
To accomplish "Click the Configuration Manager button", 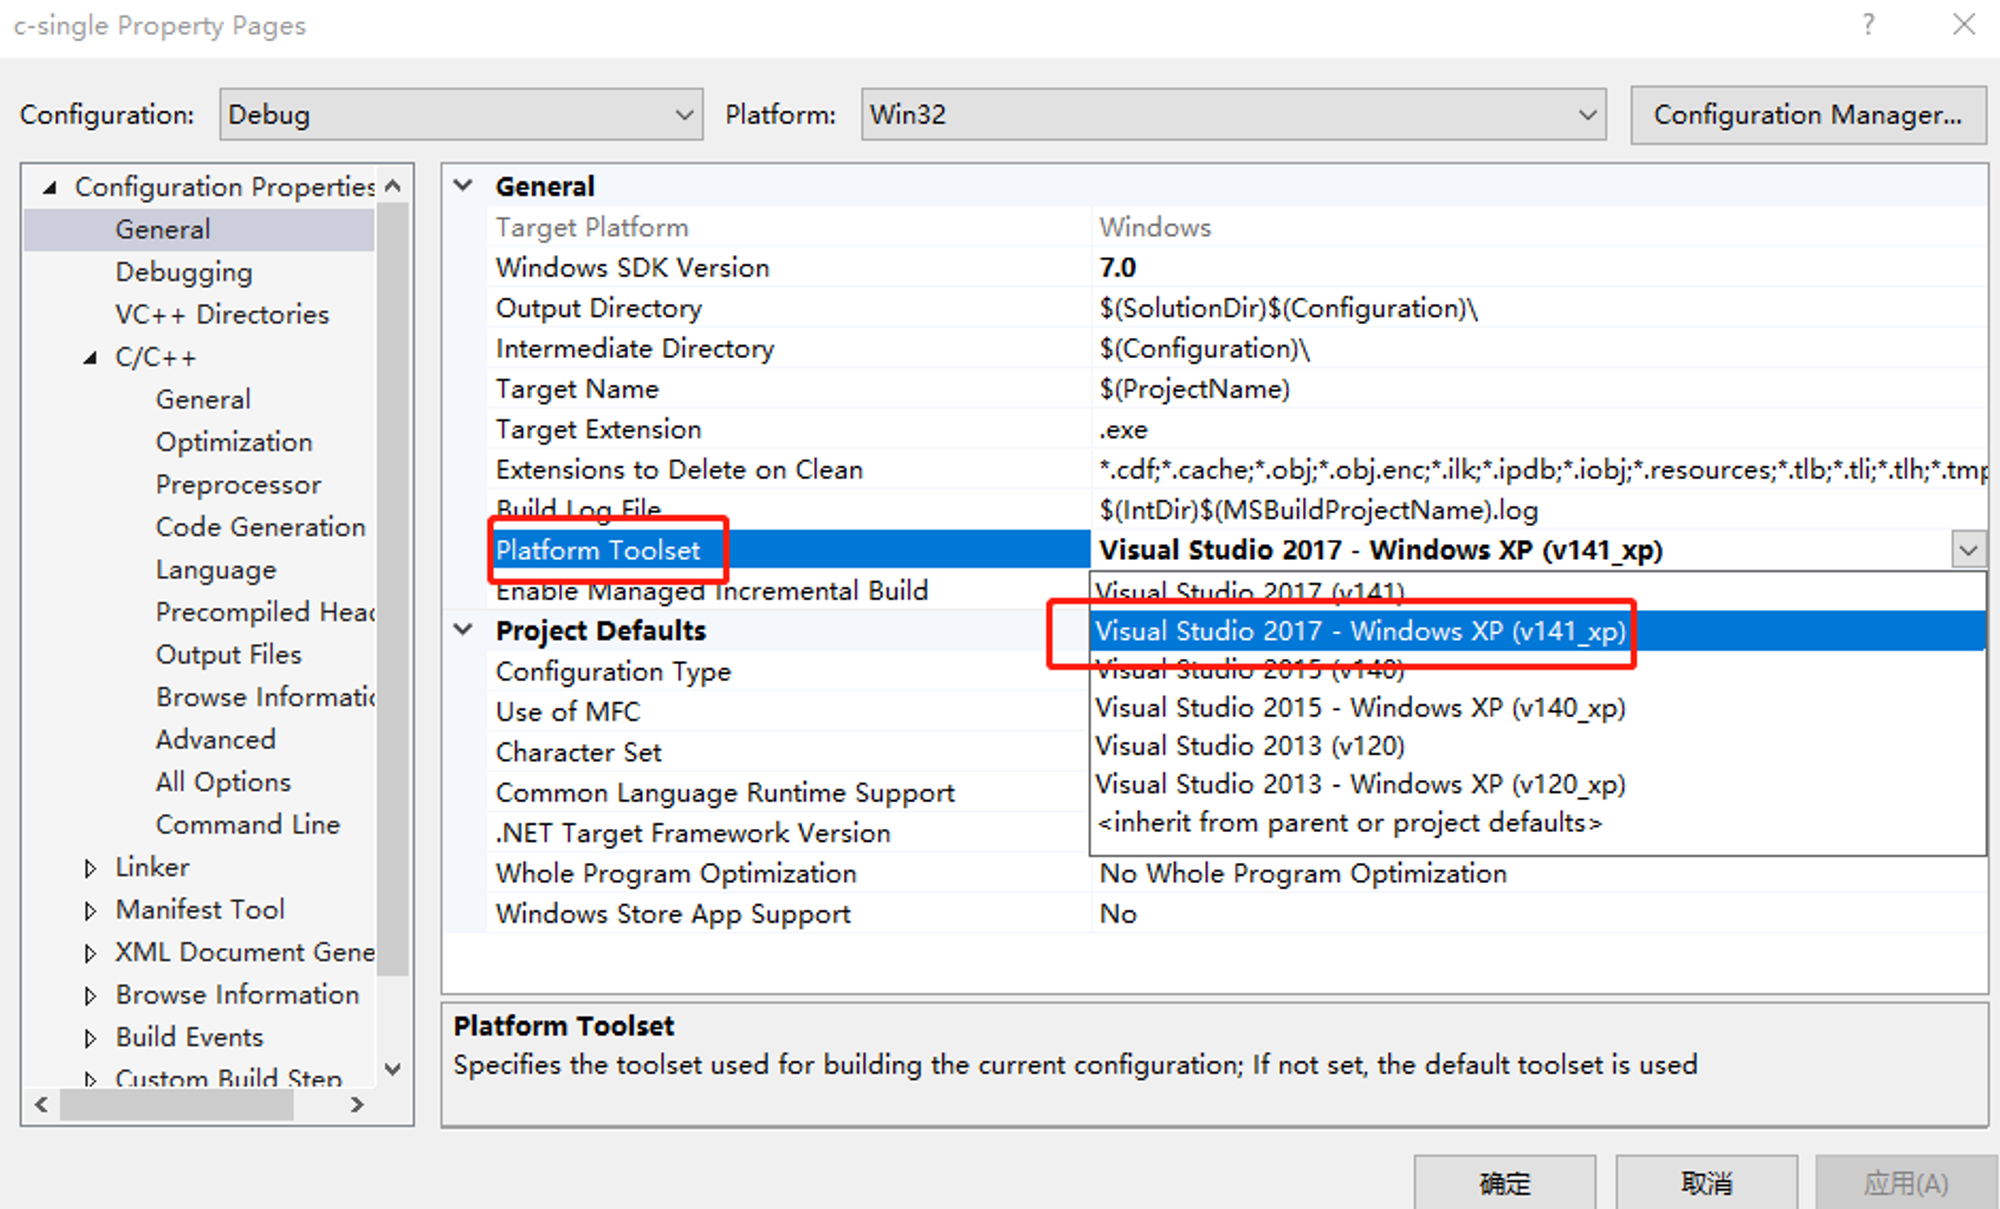I will (x=1808, y=115).
